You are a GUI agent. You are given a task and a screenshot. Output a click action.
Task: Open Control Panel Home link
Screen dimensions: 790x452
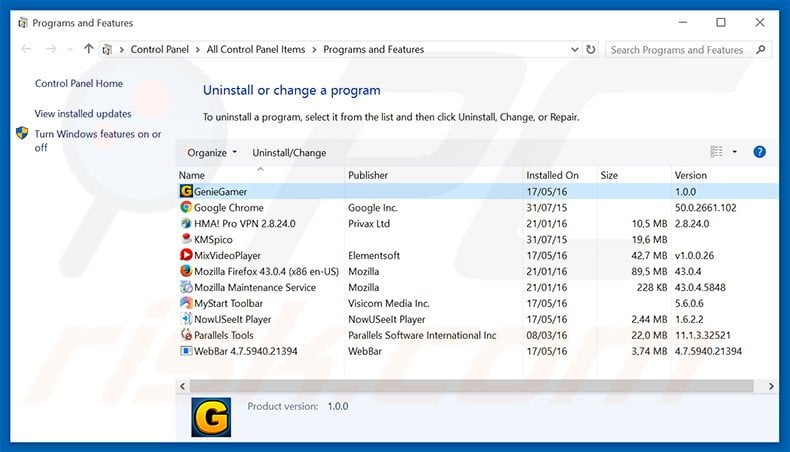(79, 84)
